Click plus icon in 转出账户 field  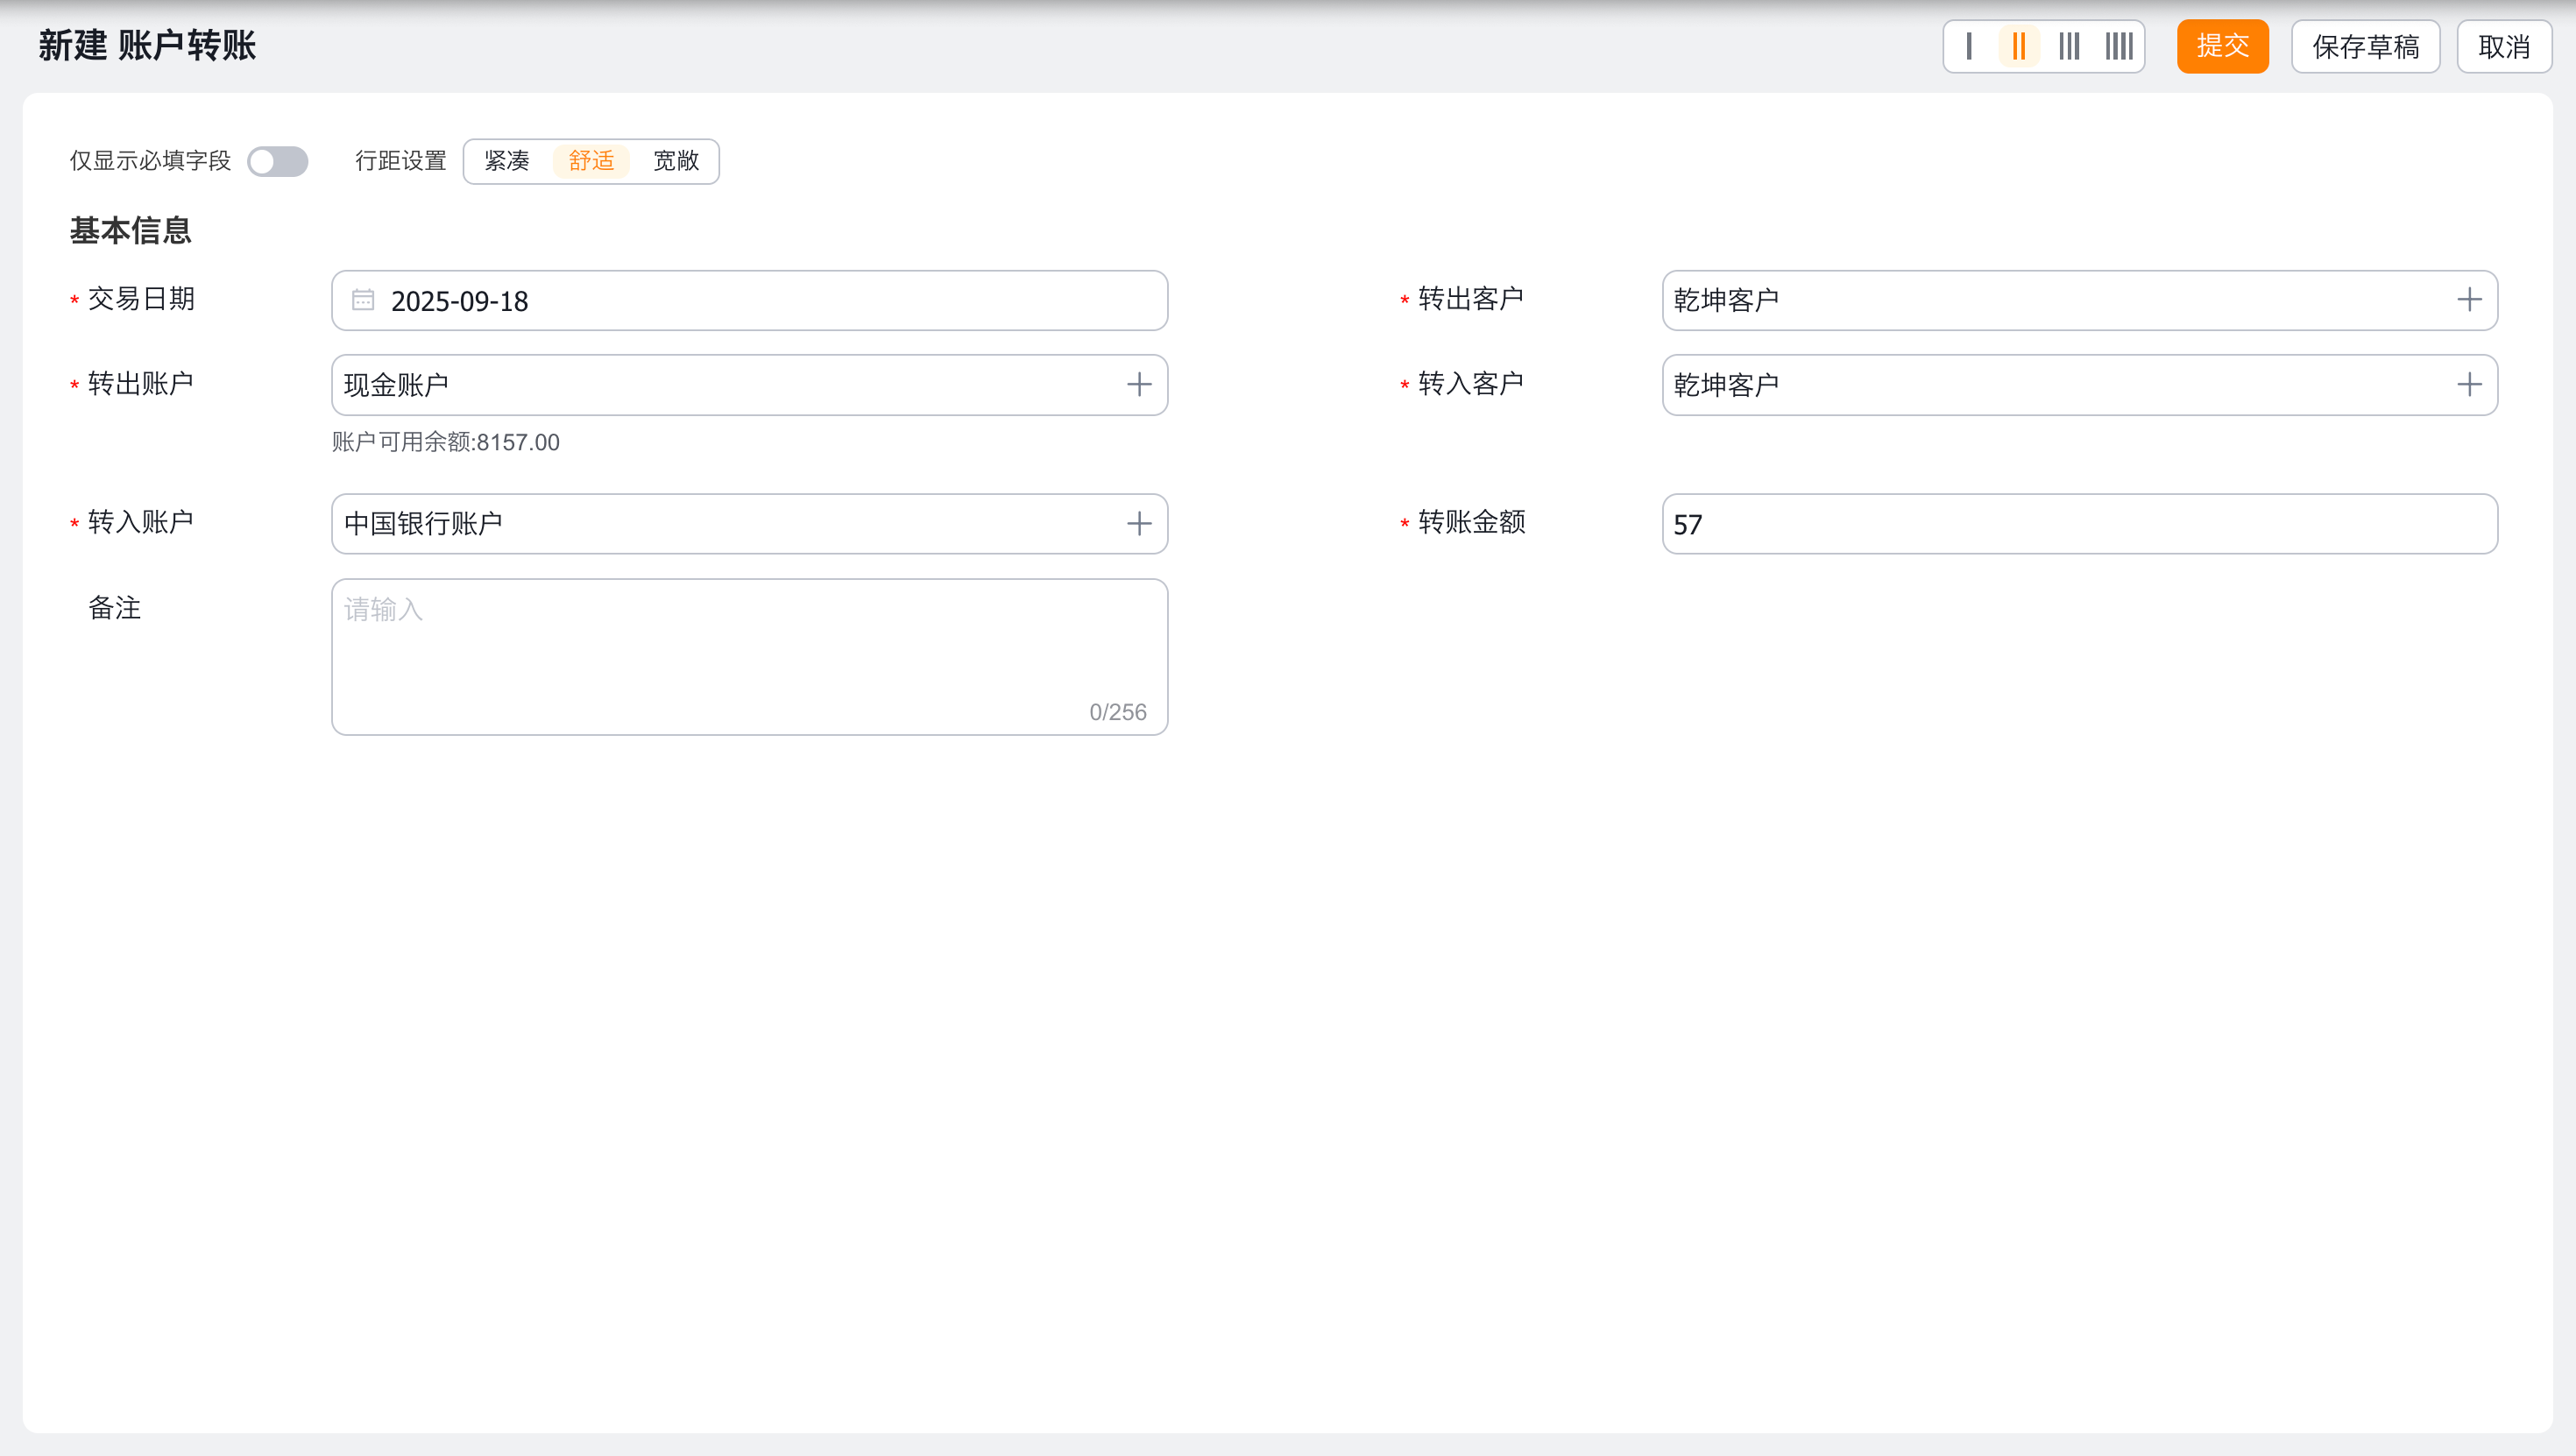tap(1139, 385)
